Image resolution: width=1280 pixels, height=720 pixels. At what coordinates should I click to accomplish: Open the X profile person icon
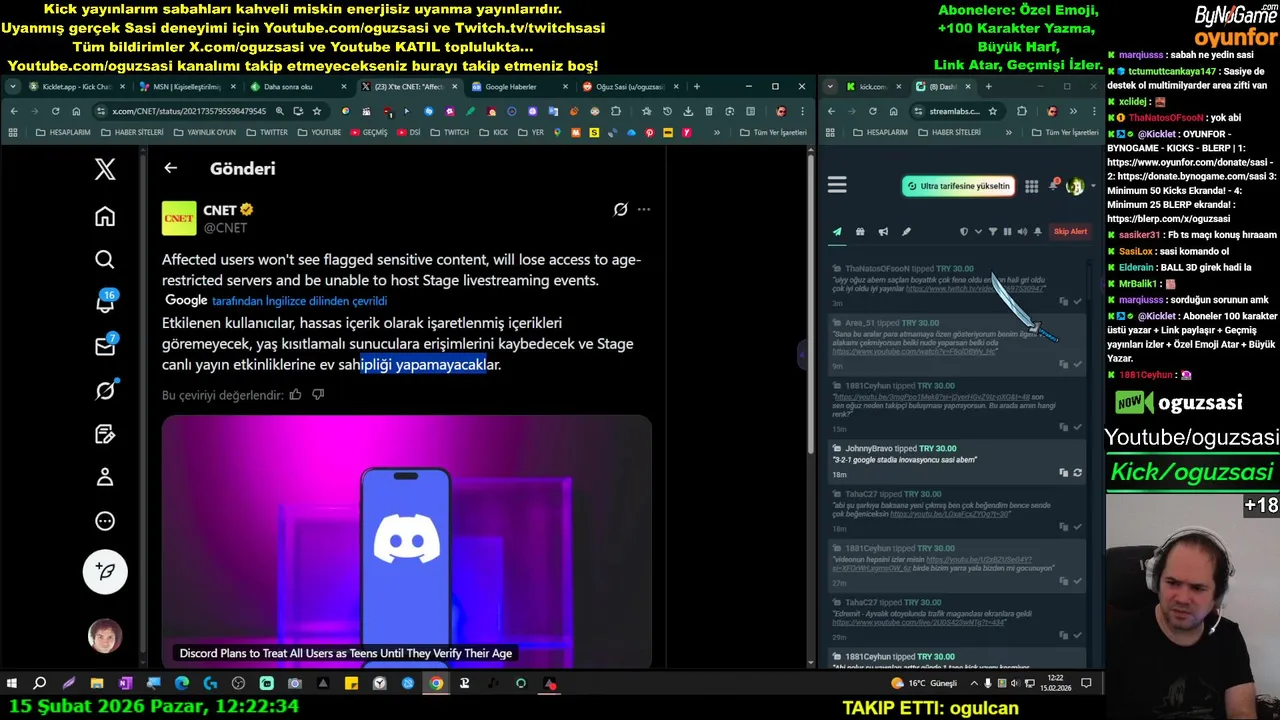[x=105, y=477]
